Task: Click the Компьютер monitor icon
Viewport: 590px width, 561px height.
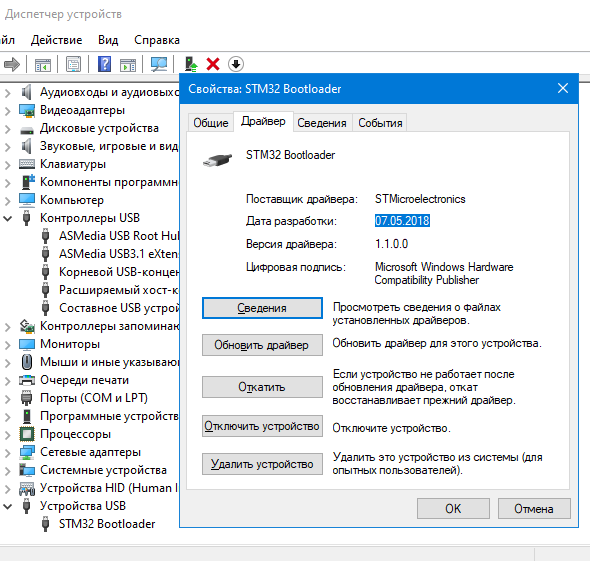Action: pyautogui.click(x=27, y=200)
